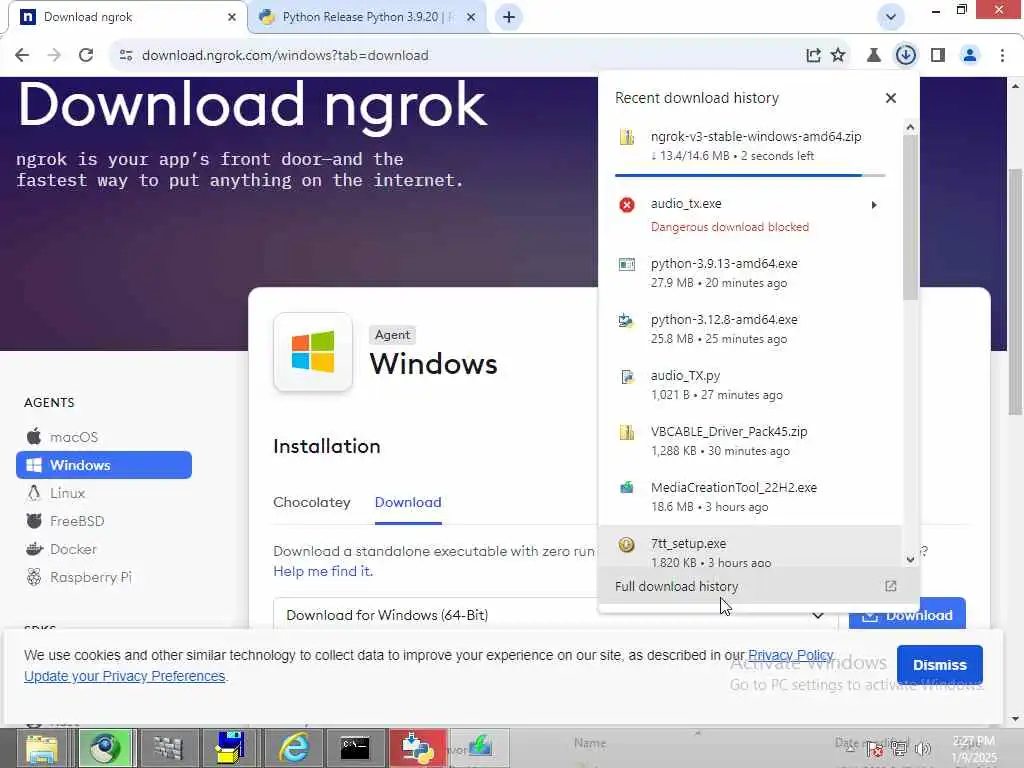Open python-3.12.8-amd64.exe from downloads

tap(750, 329)
